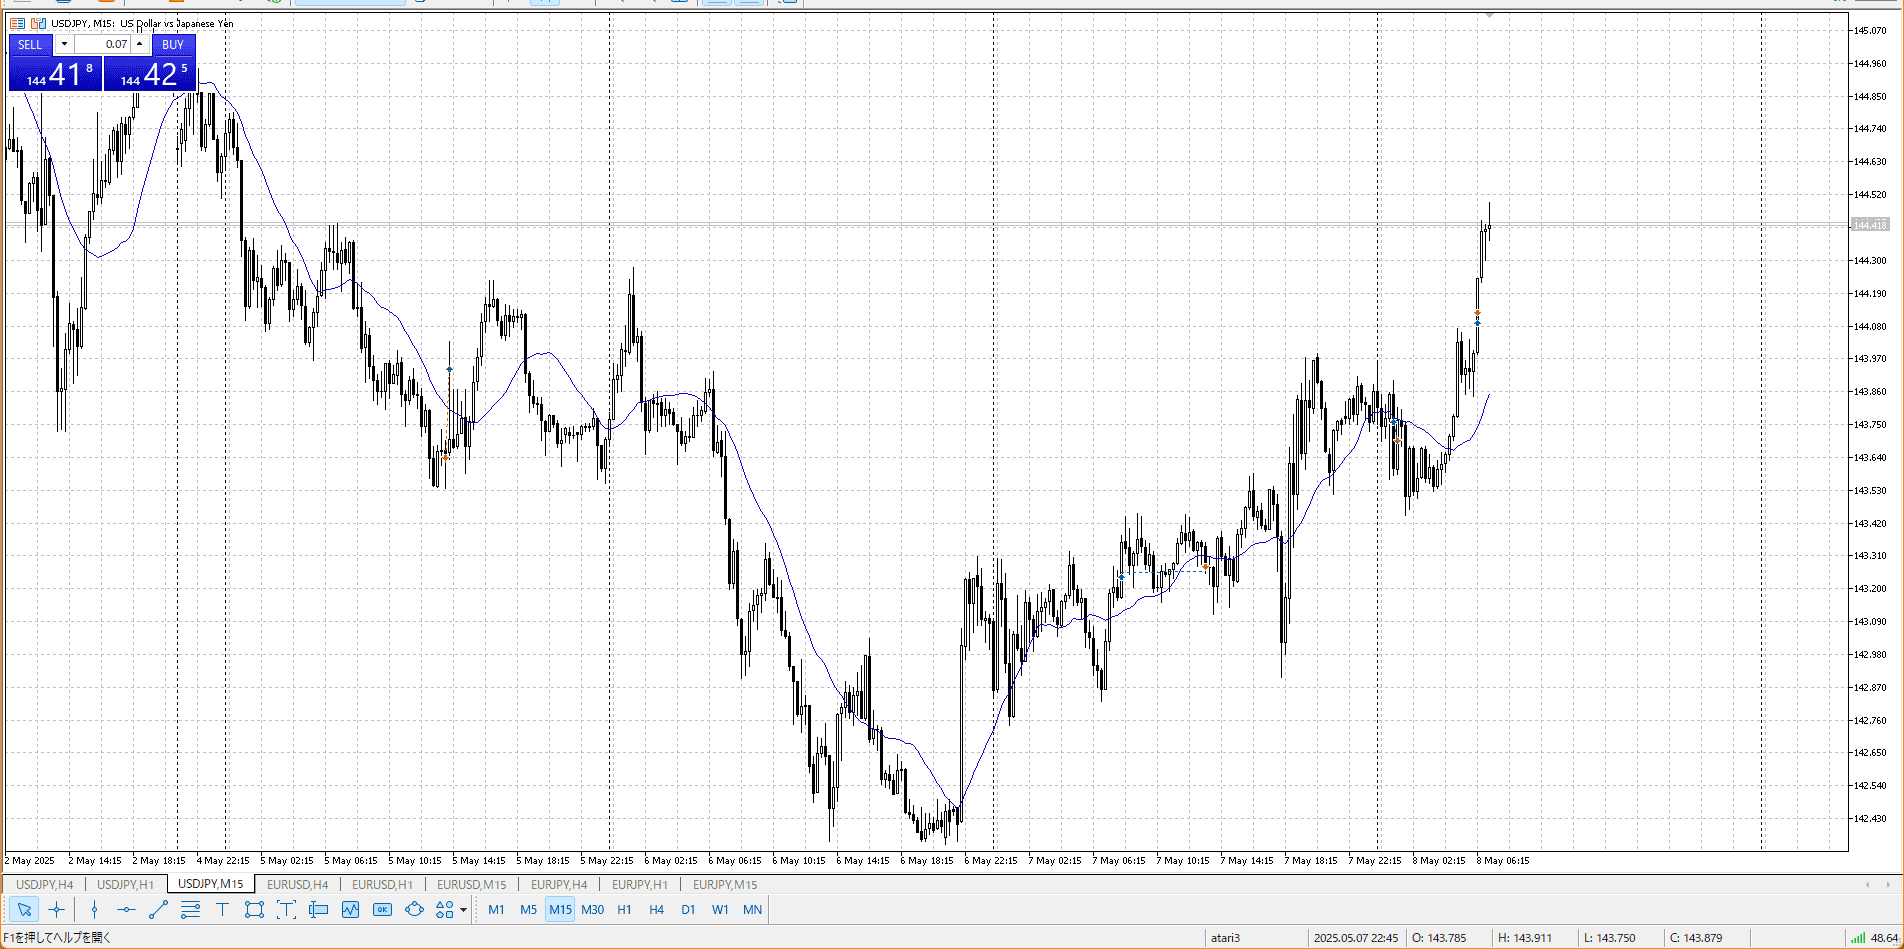Decrease lot volume with down arrow

click(x=64, y=44)
